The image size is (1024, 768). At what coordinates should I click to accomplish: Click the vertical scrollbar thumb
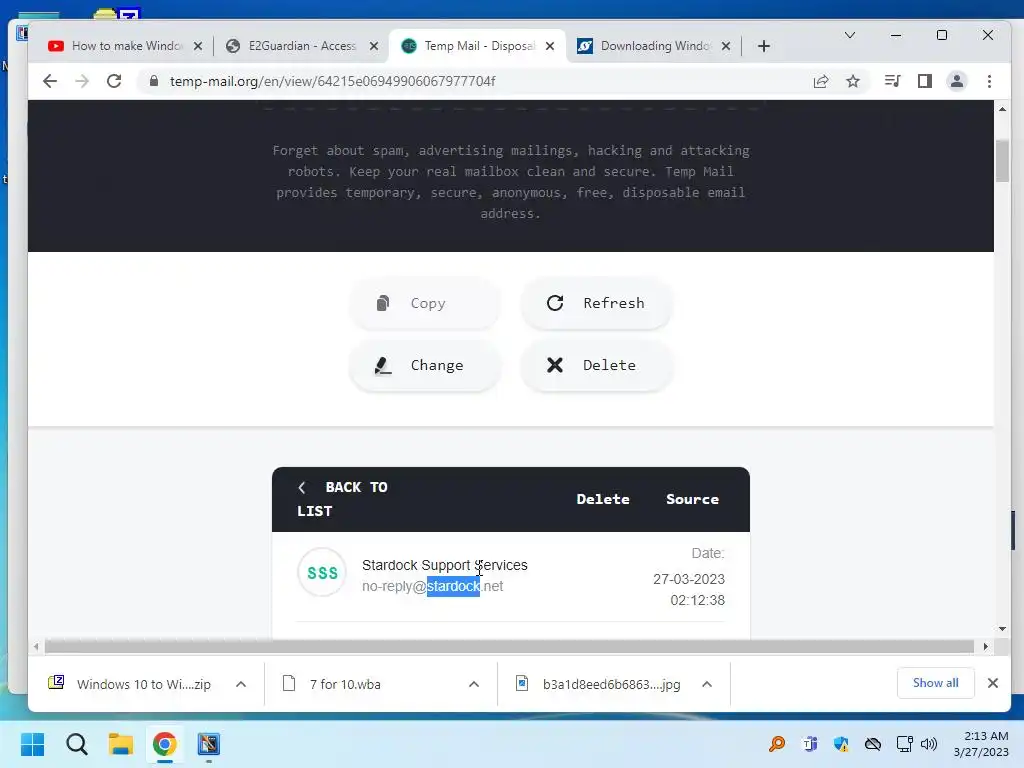[x=1002, y=160]
